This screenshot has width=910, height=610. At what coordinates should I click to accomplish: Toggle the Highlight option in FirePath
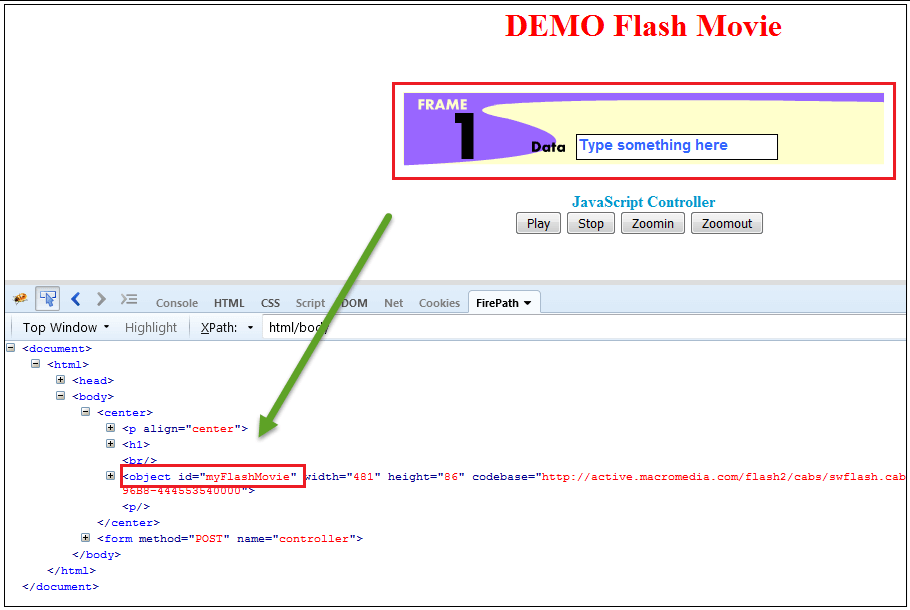(x=151, y=327)
